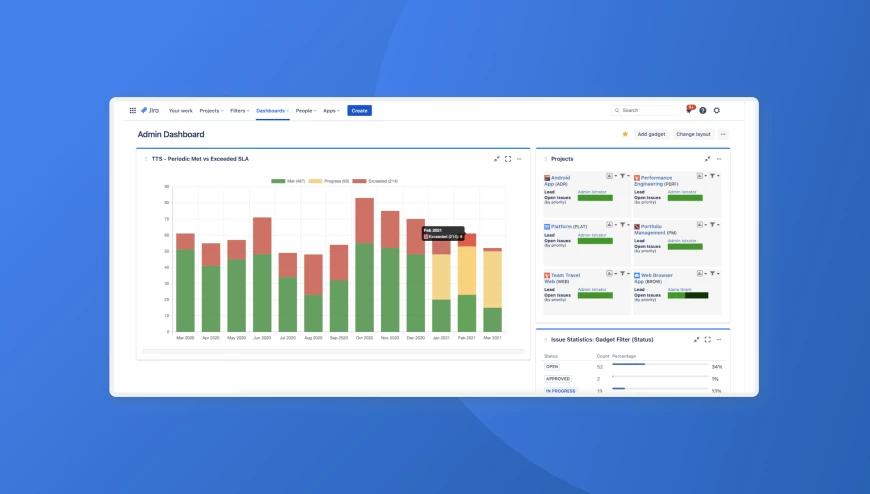Click Add gadget button
The image size is (870, 494).
(x=651, y=134)
